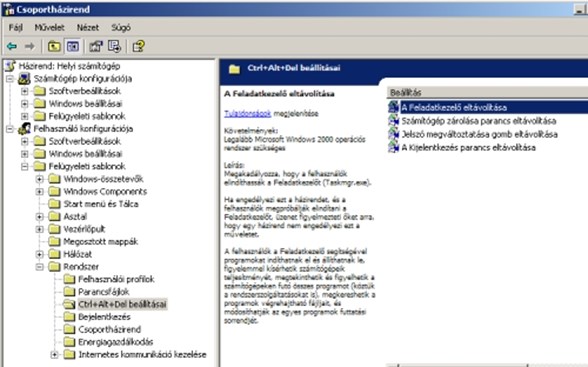Click the policy icon of A Feladatkezelő eltávolítása
This screenshot has width=588, height=367.
point(393,107)
